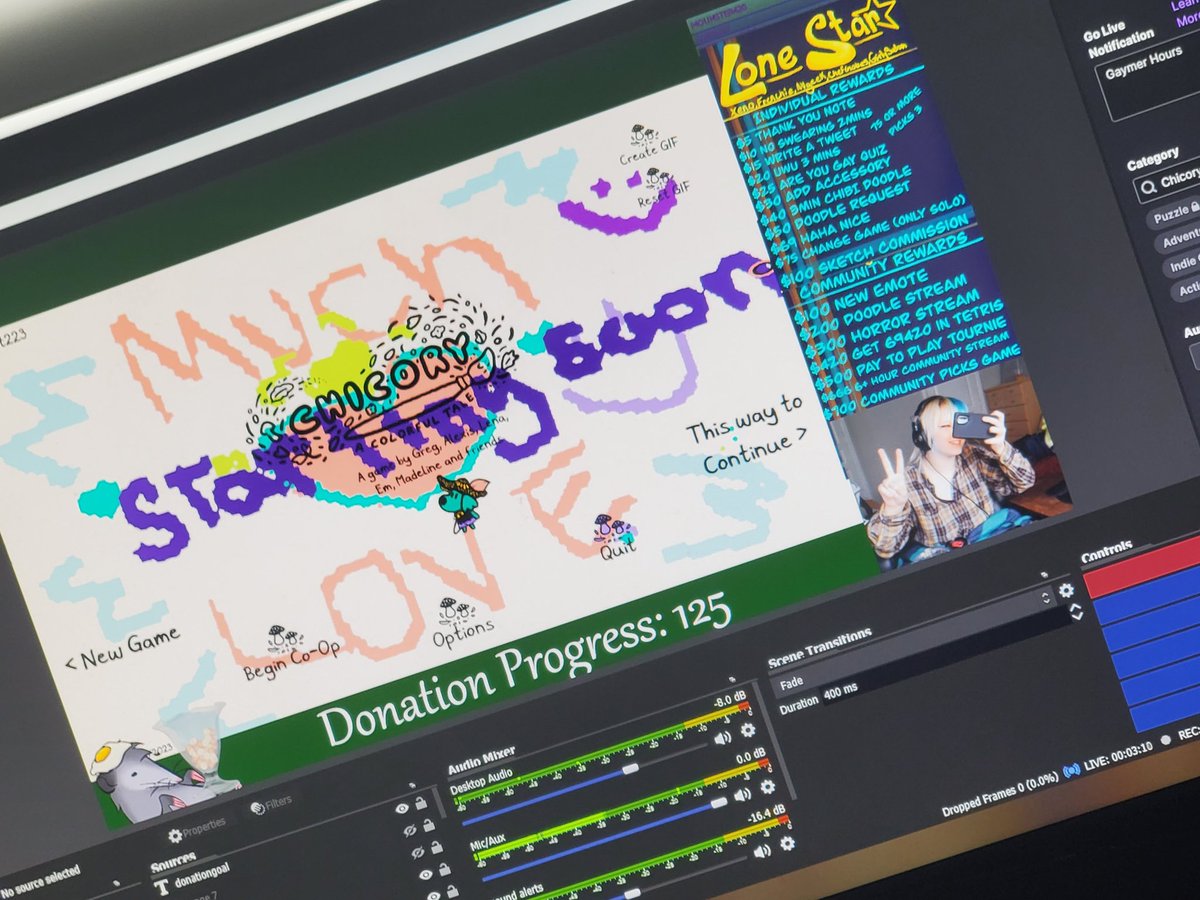Screen dimensions: 1200x900
Task: Mute Desktop Audio with its speaker icon
Action: point(721,739)
